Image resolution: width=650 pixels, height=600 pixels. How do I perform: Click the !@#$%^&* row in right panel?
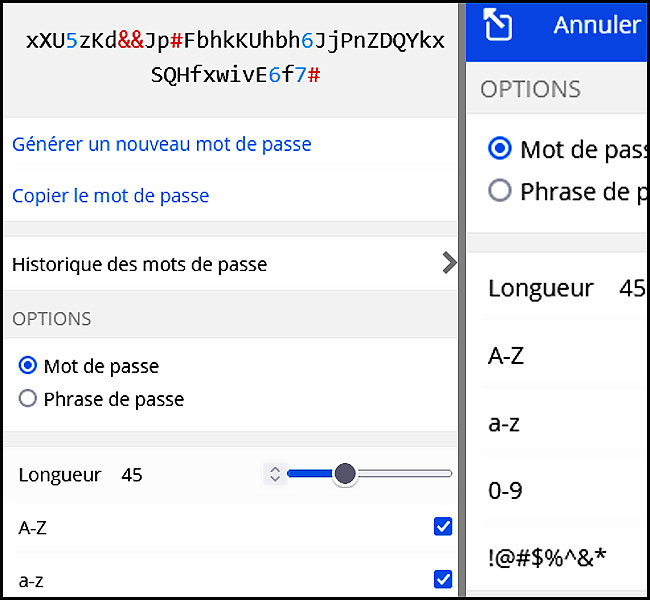coord(557,557)
